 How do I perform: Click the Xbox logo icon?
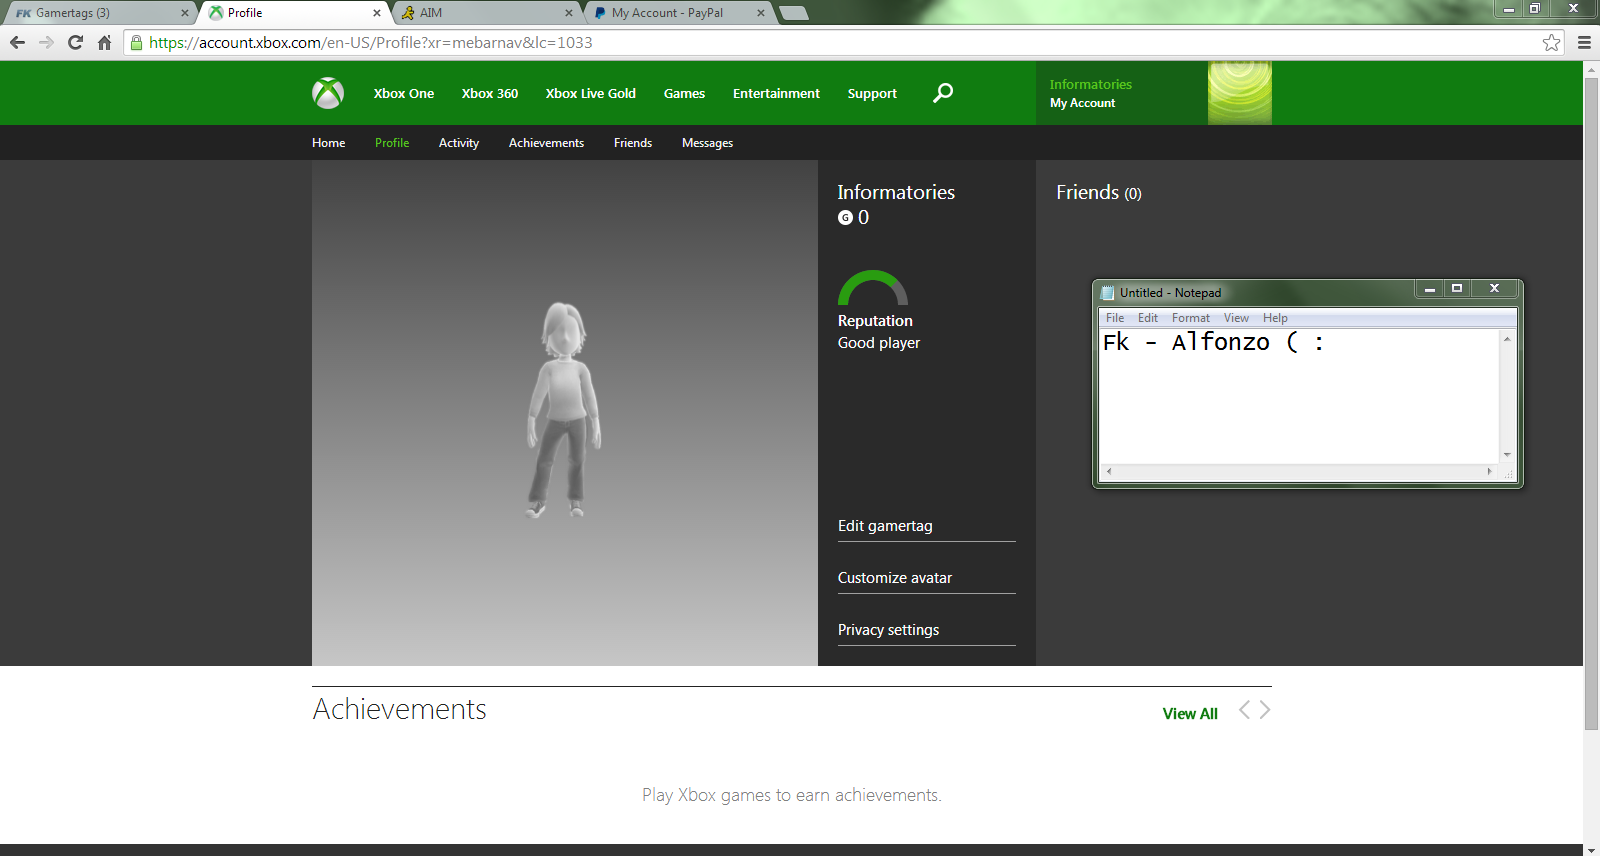(328, 93)
